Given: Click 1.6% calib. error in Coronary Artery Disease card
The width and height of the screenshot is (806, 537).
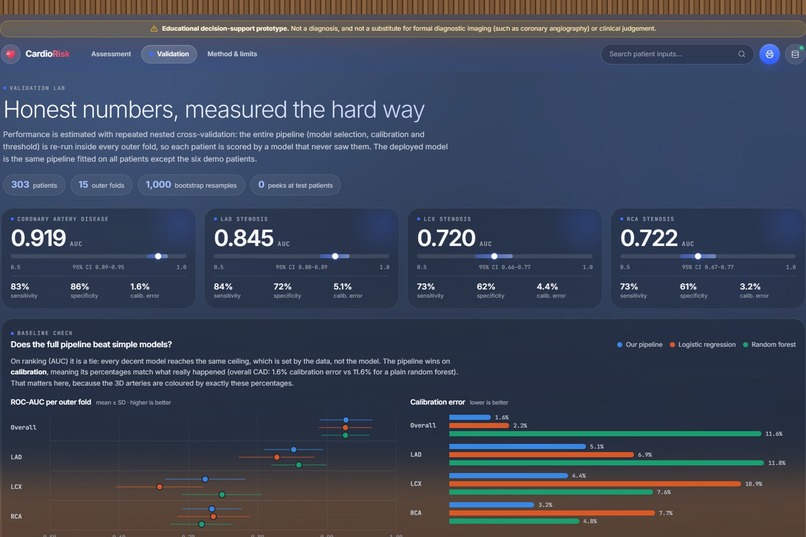Looking at the screenshot, I should [144, 290].
